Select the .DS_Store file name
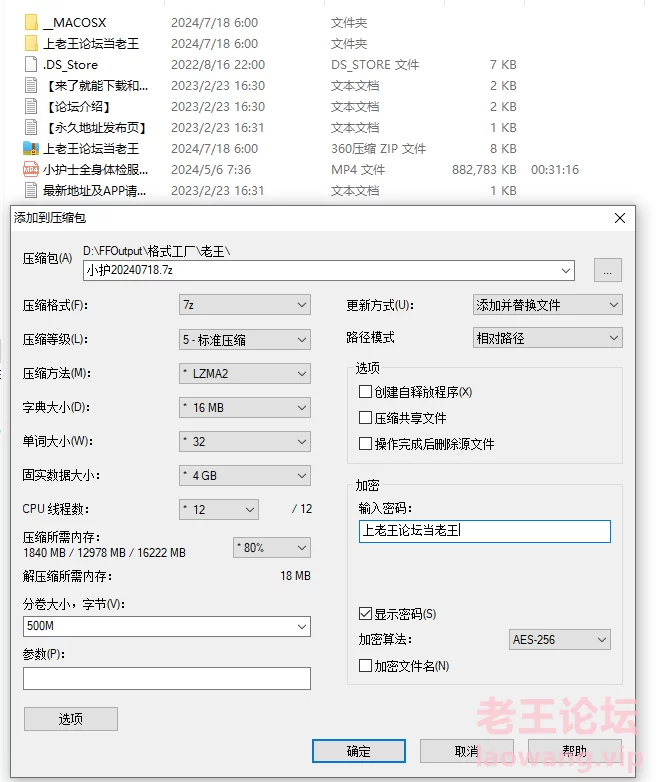The height and width of the screenshot is (782, 663). point(70,64)
